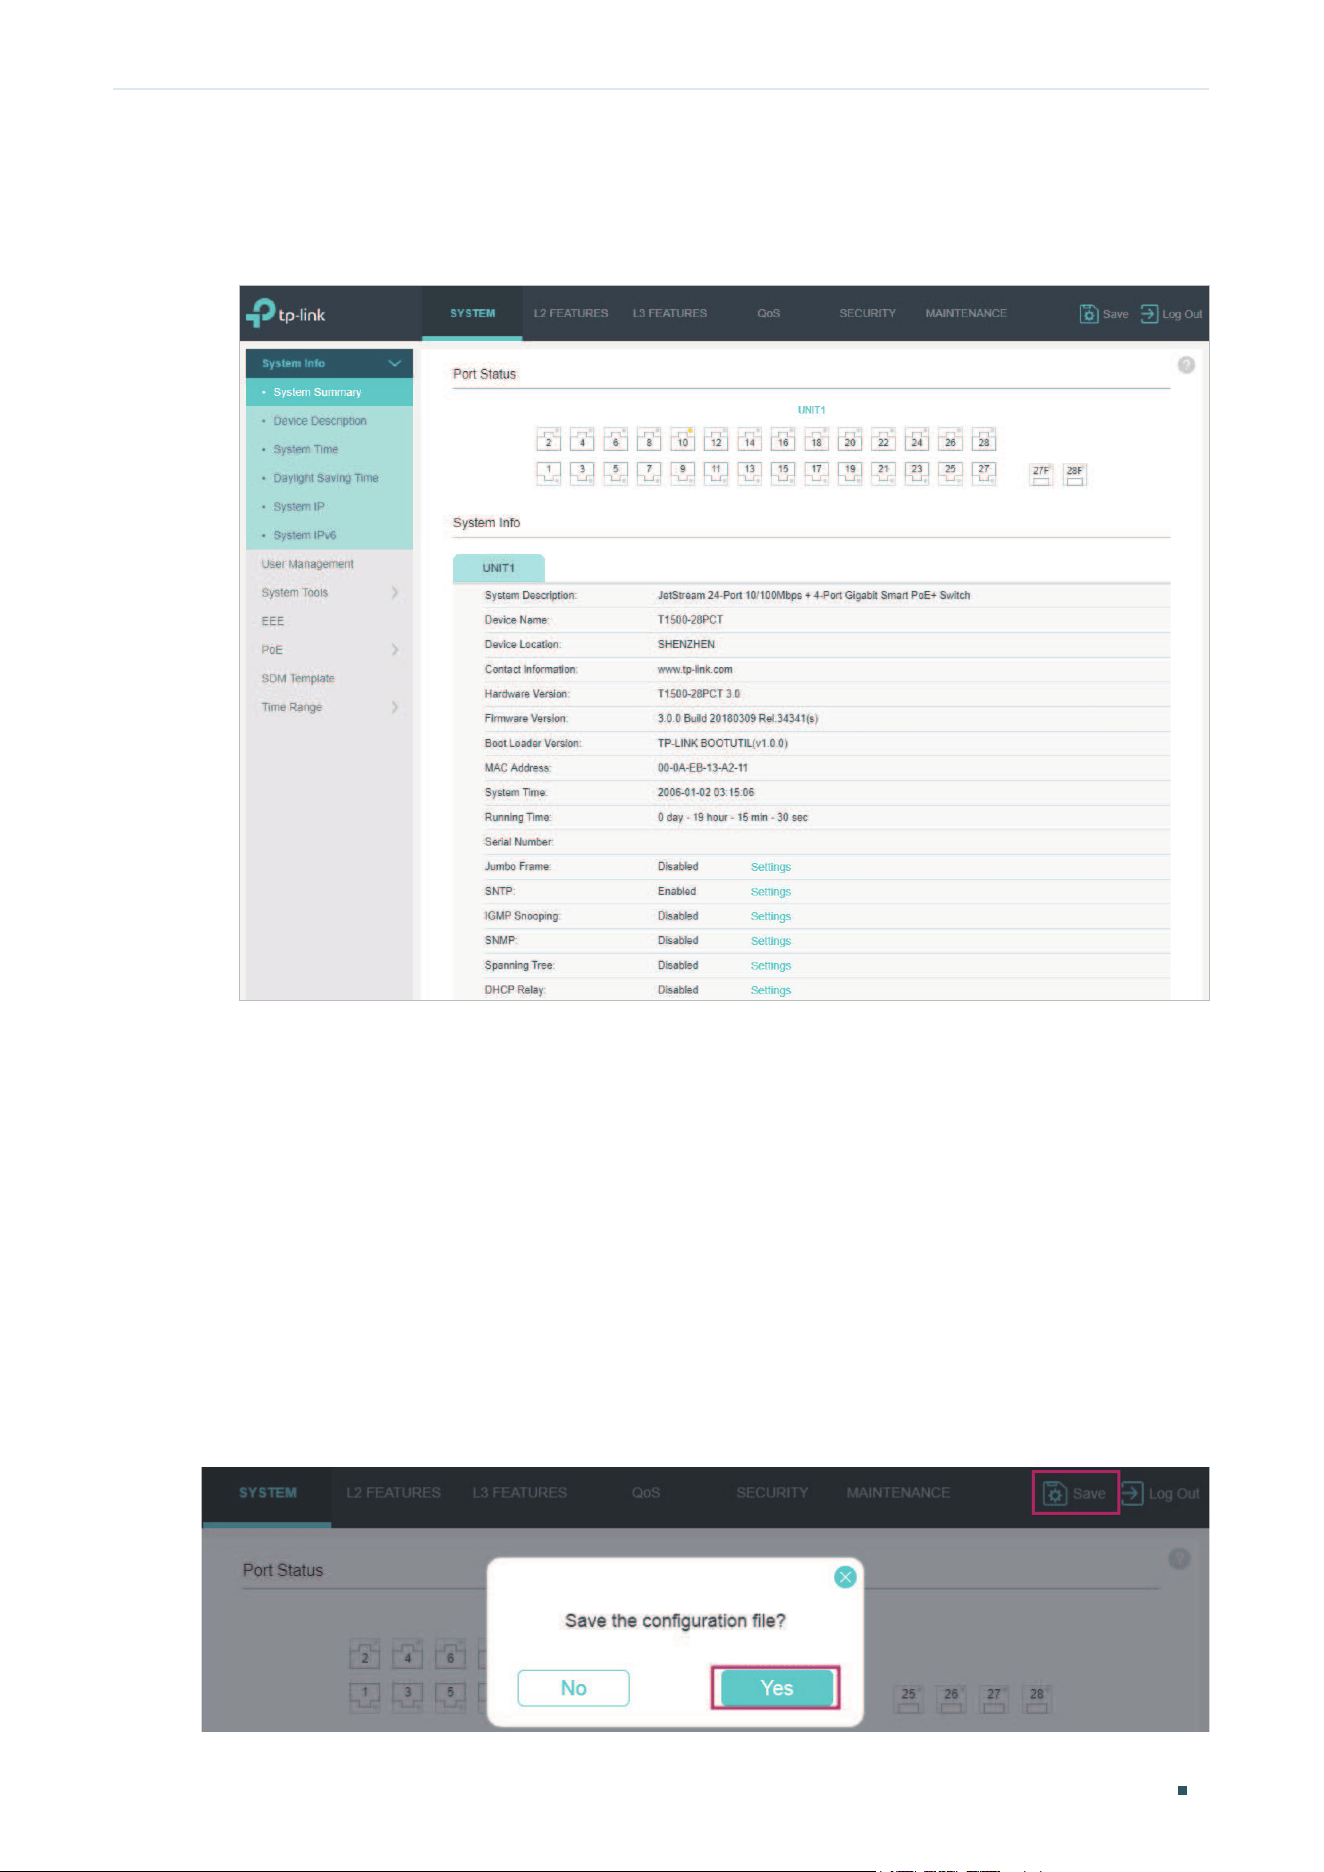Select port 28 icon in top row
Image resolution: width=1324 pixels, height=1872 pixels.
[x=984, y=440]
